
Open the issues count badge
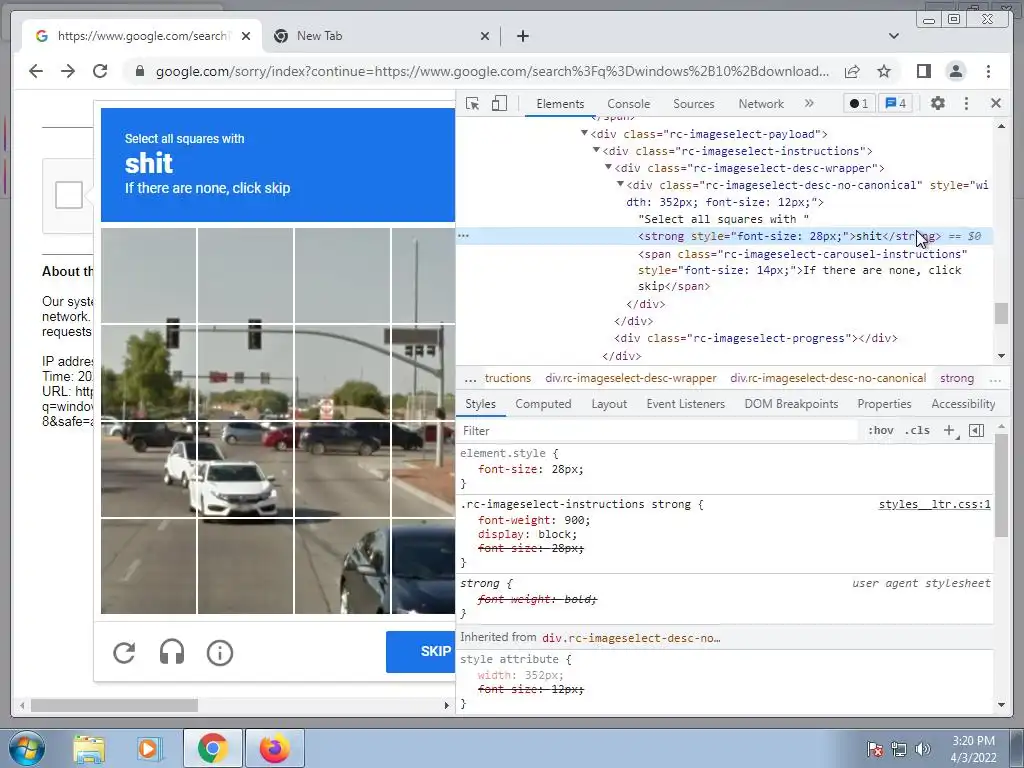click(x=895, y=103)
